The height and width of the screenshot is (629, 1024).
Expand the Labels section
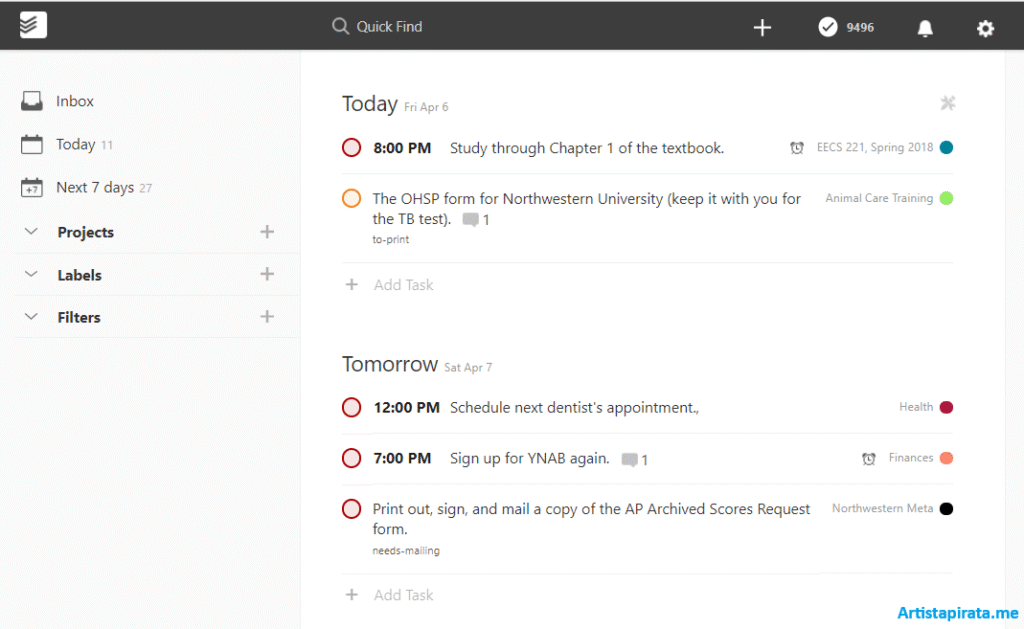point(29,274)
